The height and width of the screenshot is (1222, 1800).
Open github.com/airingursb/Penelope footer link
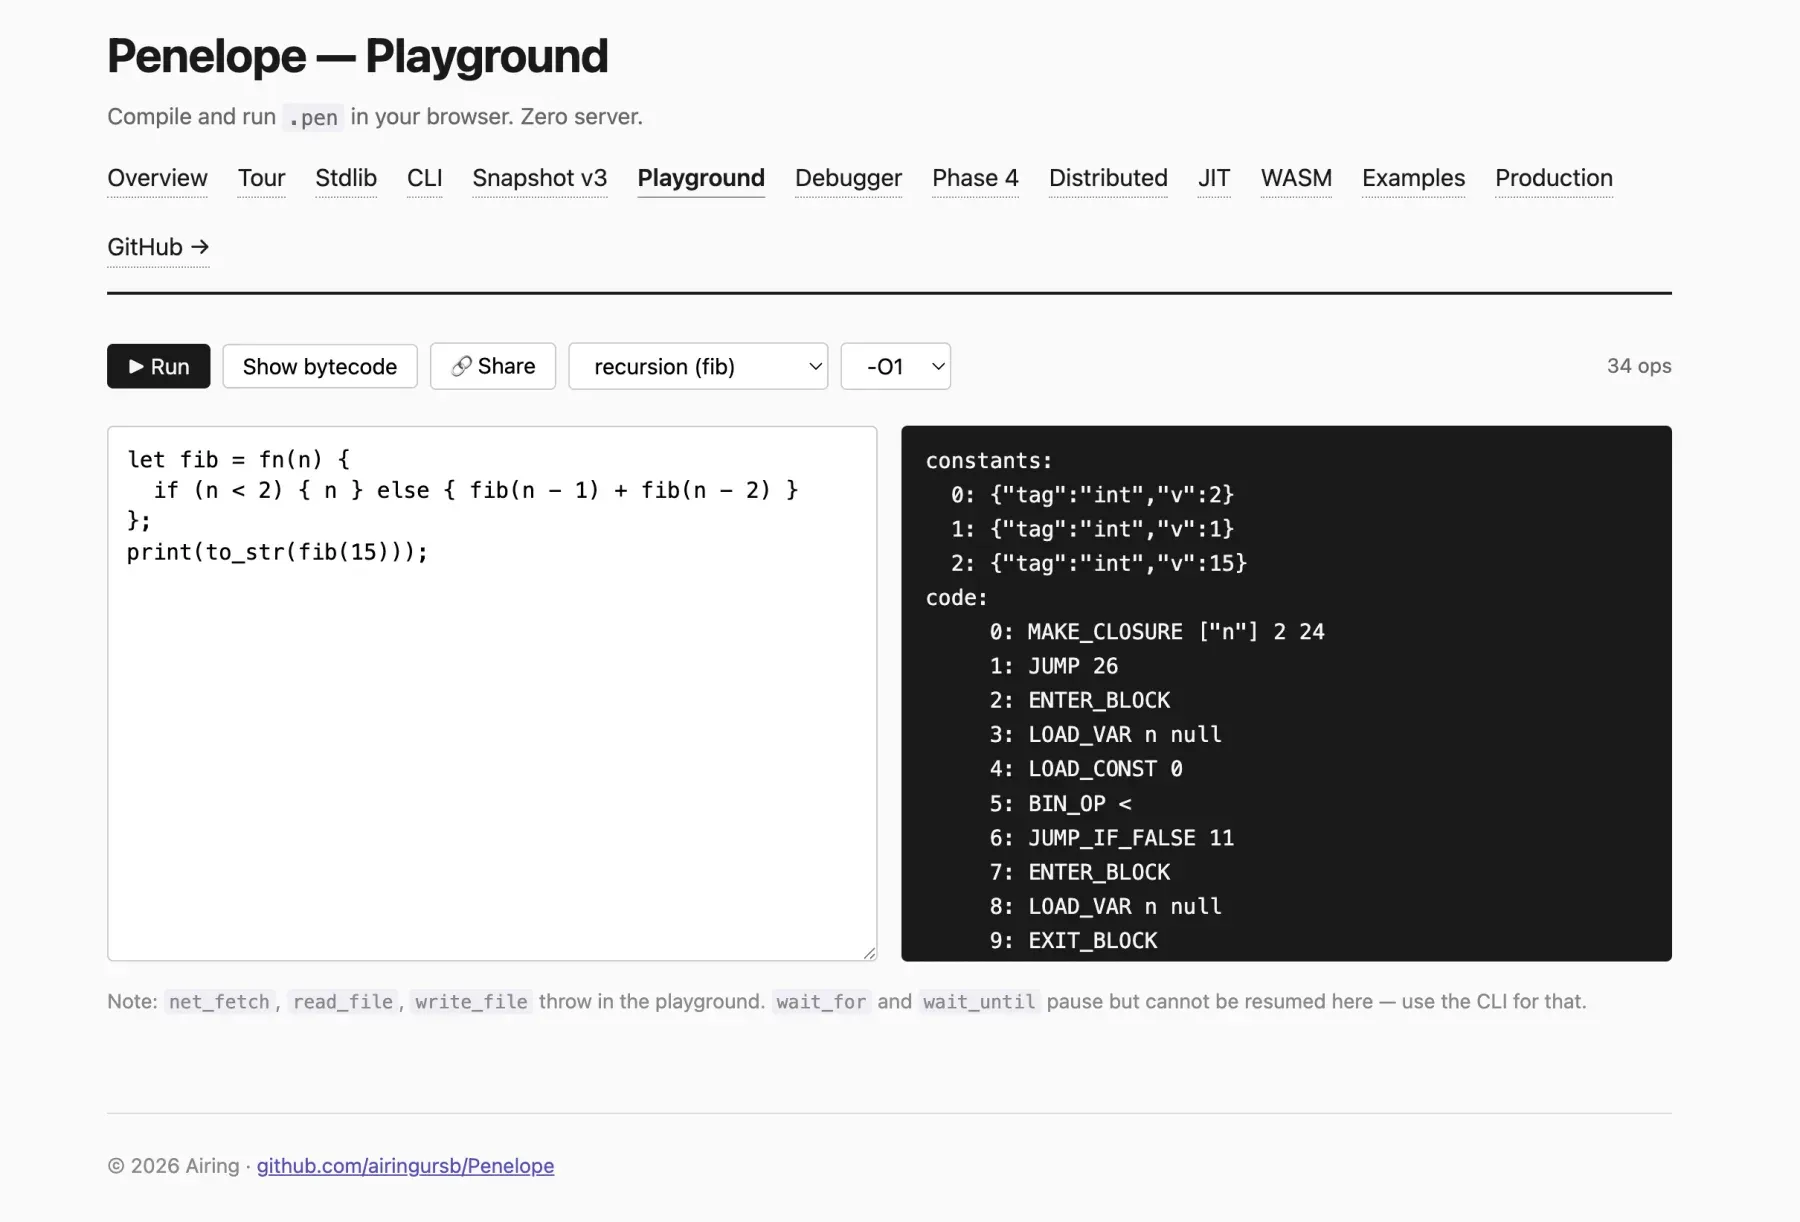tap(405, 1166)
